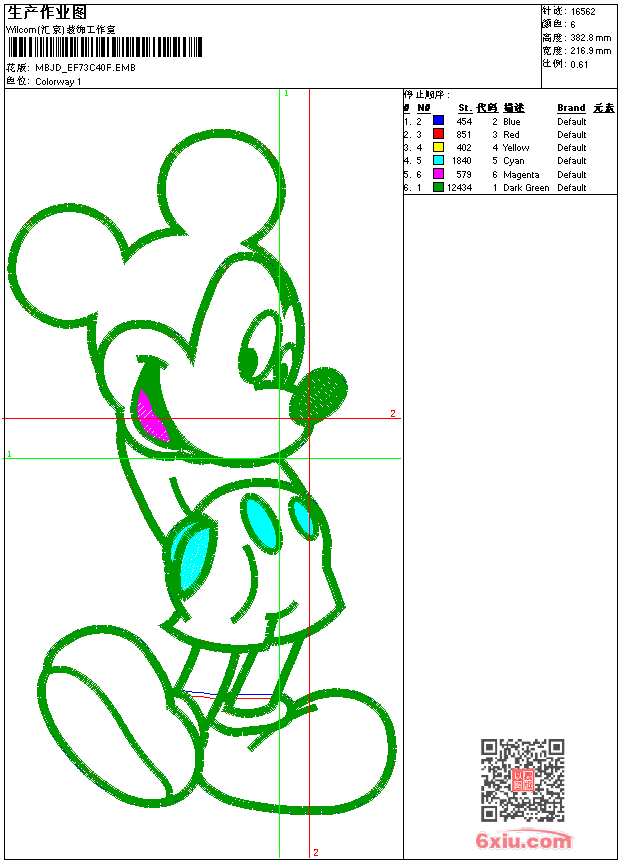Click the stitch count 454 in the Blue row
Image resolution: width=620 pixels, height=860 pixels.
click(x=464, y=122)
